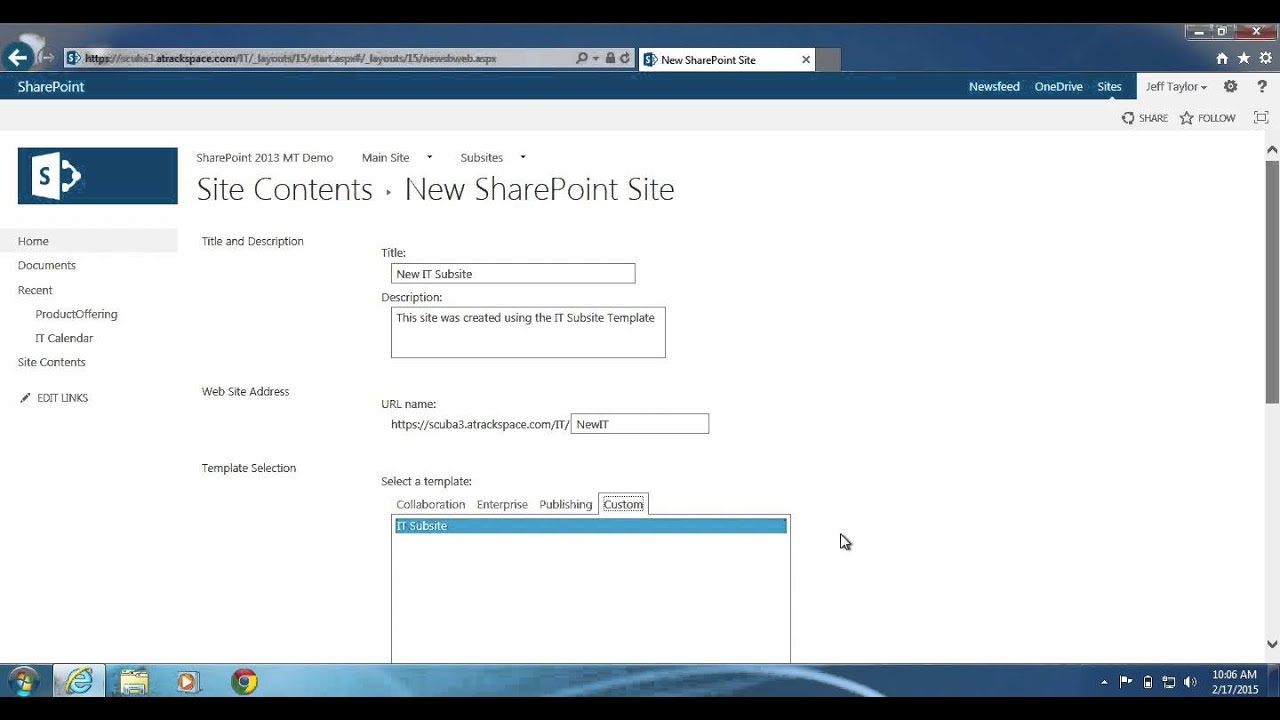Click the security lock icon in address bar
The width and height of the screenshot is (1280, 720).
[611, 59]
